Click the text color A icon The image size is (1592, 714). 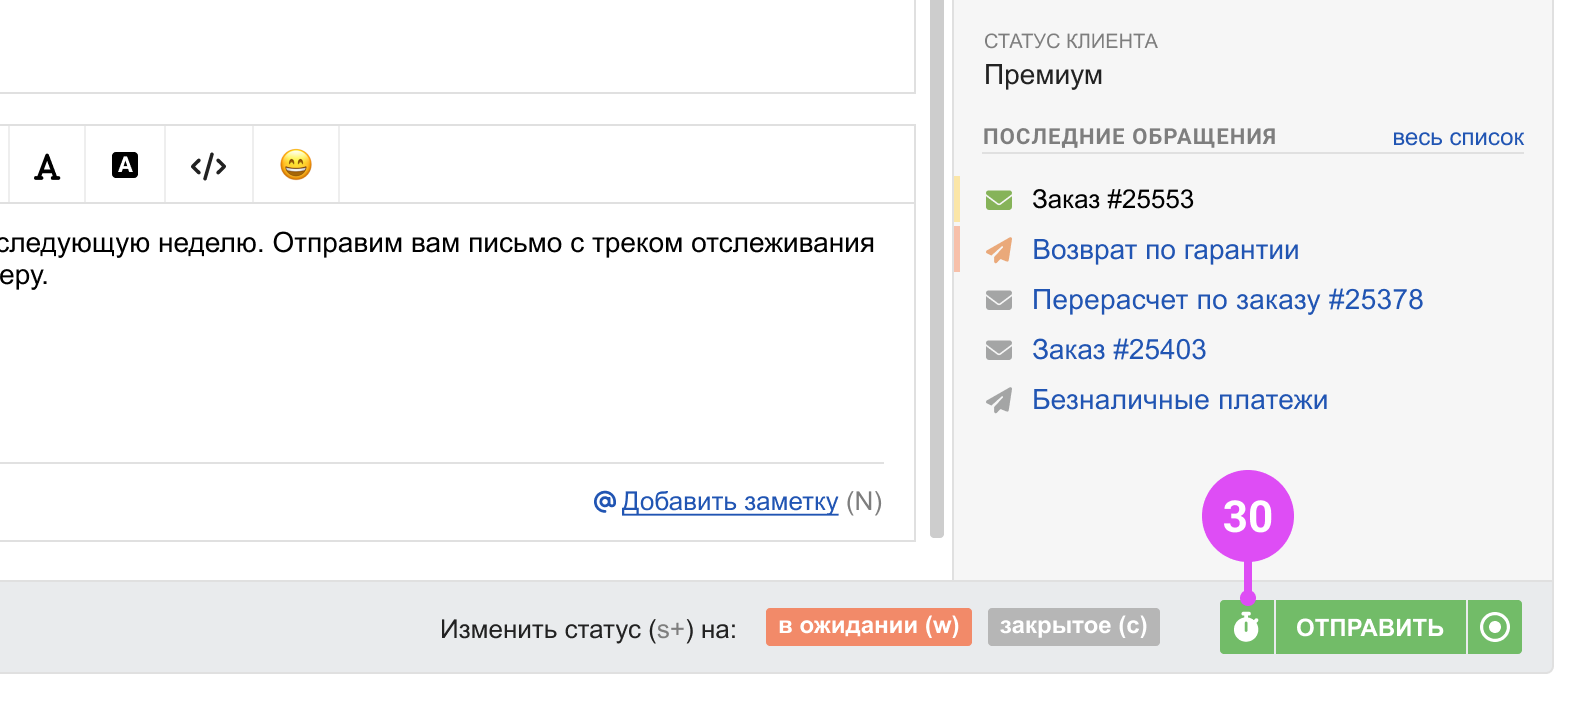47,166
